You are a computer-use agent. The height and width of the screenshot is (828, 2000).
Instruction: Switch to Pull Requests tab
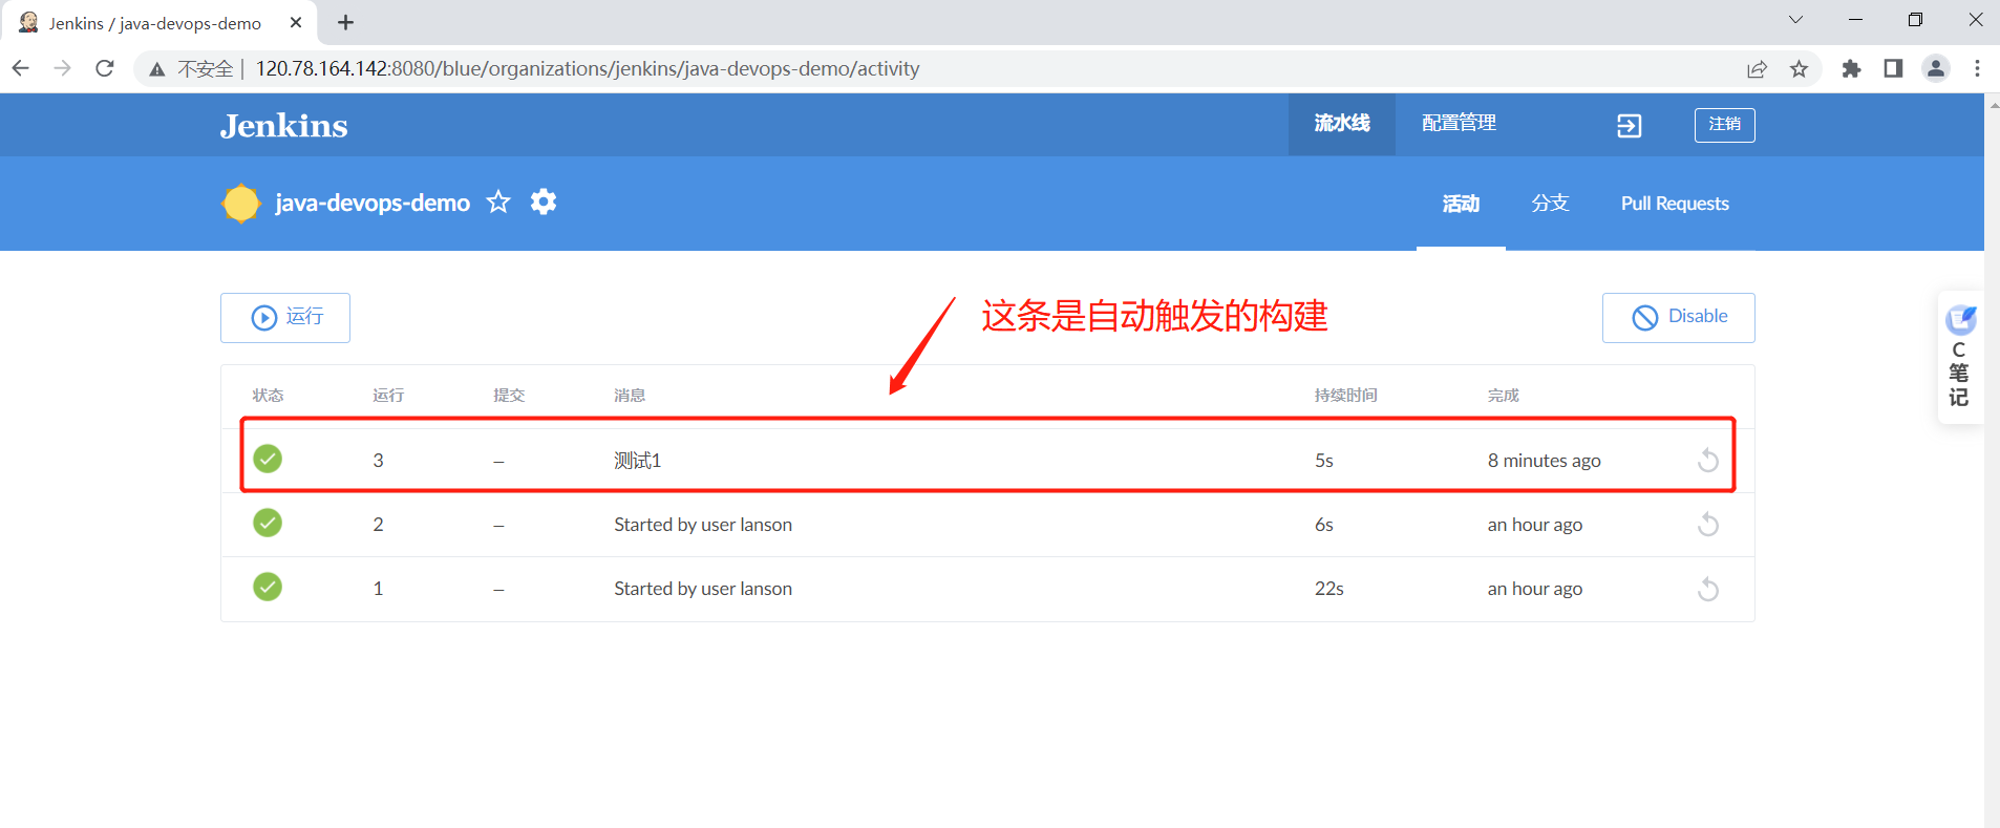1675,204
